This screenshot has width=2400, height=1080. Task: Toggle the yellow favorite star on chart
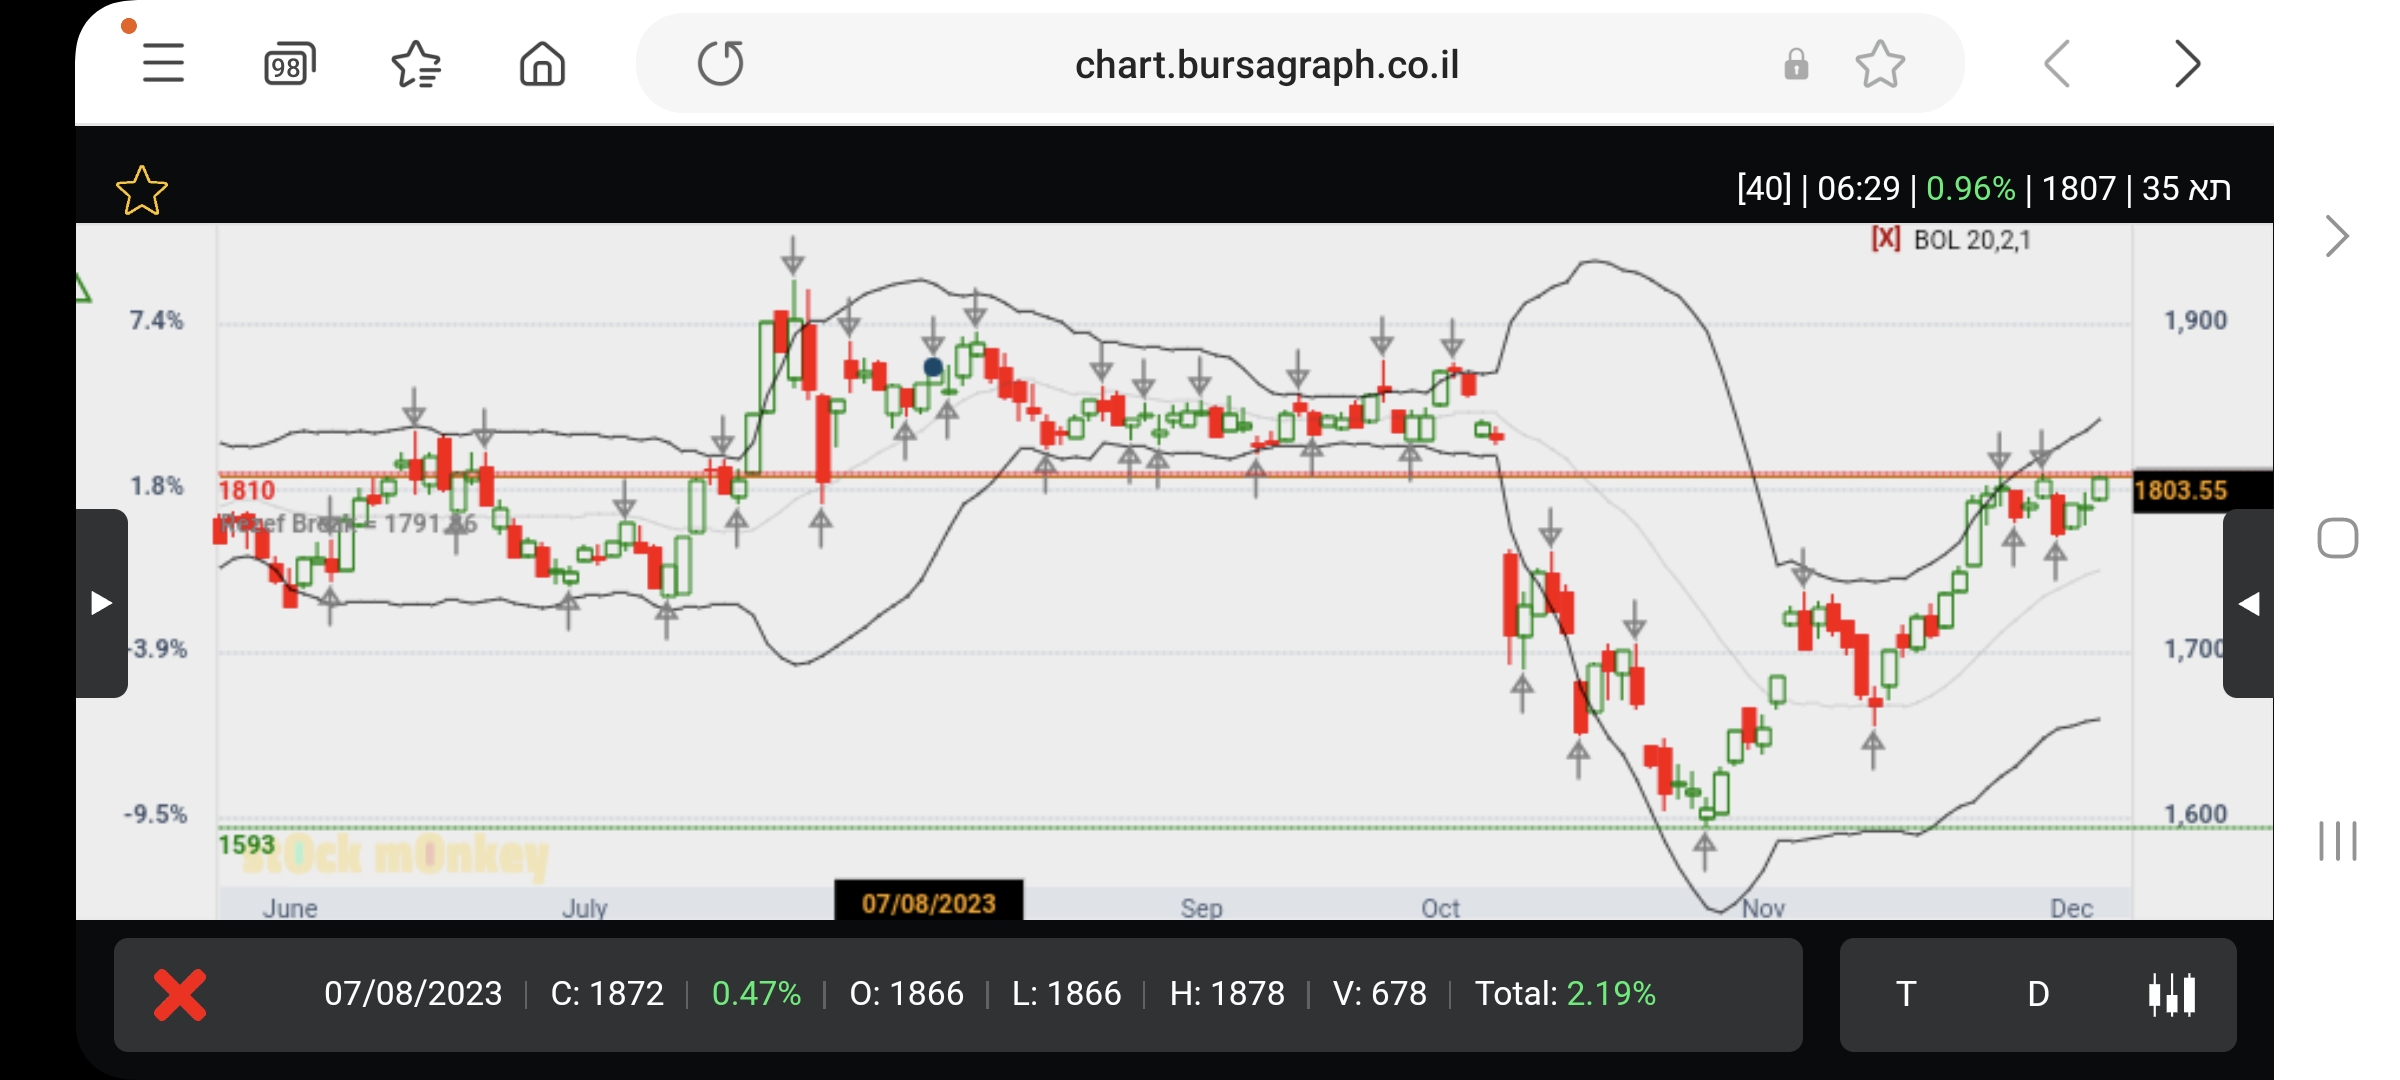(x=142, y=190)
